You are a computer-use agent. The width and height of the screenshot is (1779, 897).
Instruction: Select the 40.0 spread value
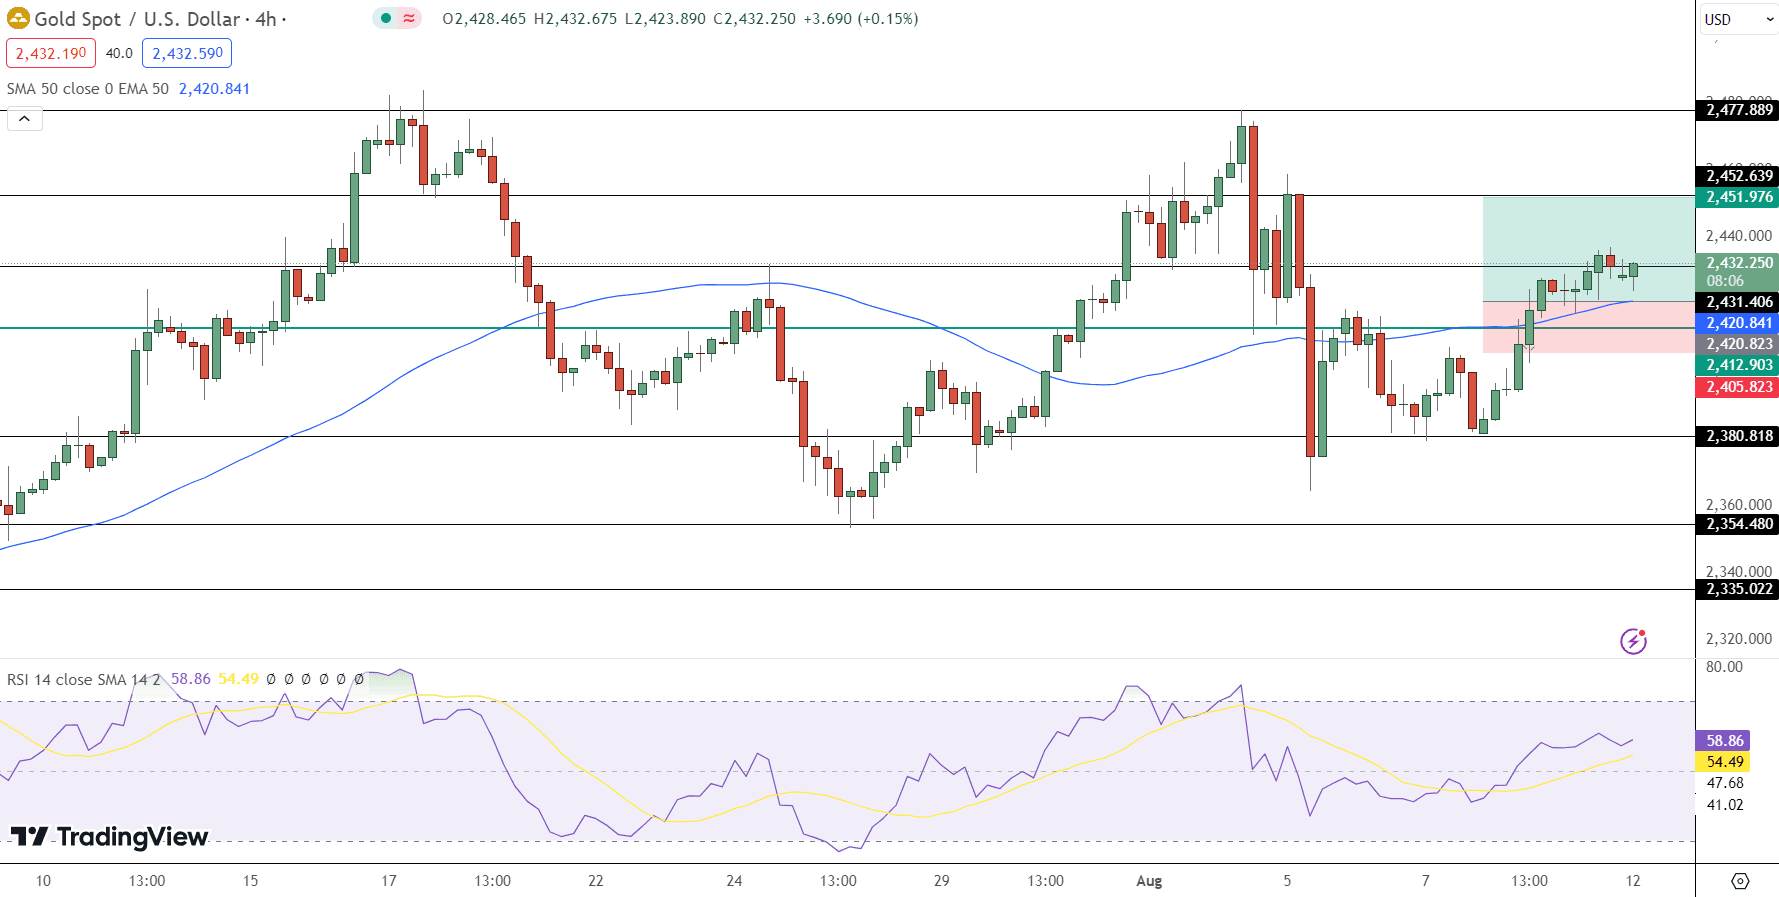(119, 53)
